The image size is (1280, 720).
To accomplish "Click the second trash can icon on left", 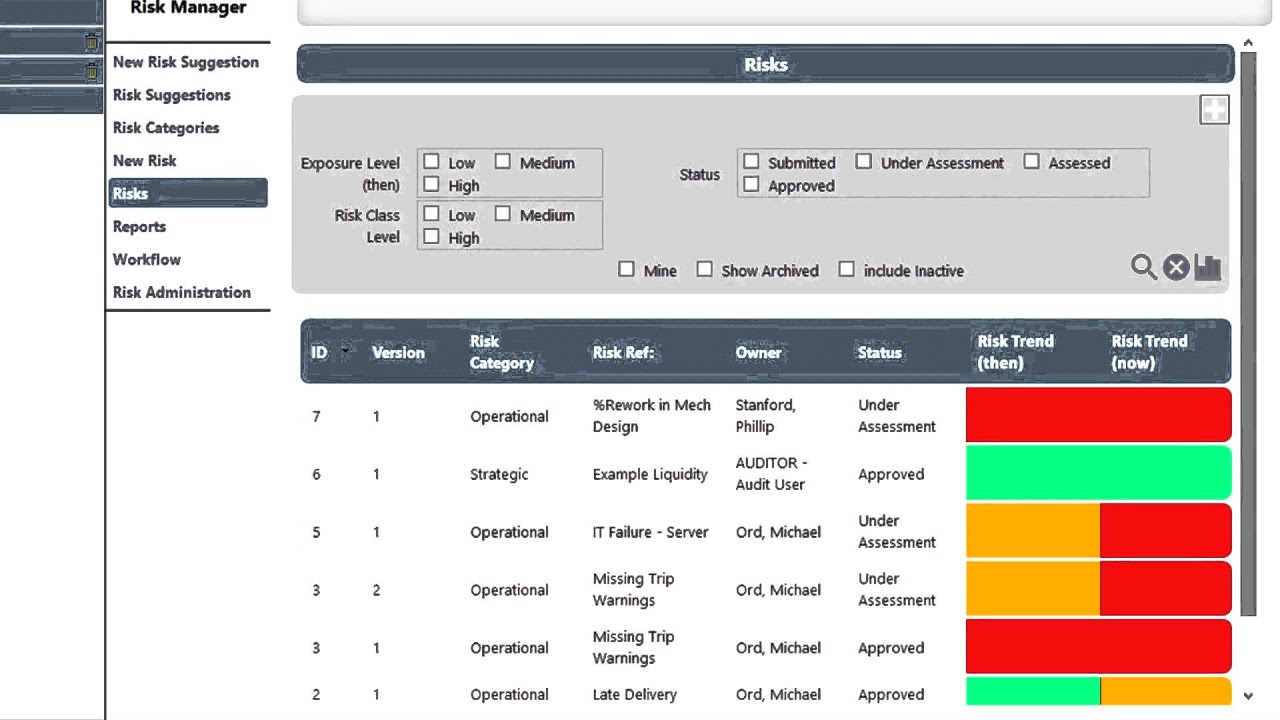I will point(92,72).
